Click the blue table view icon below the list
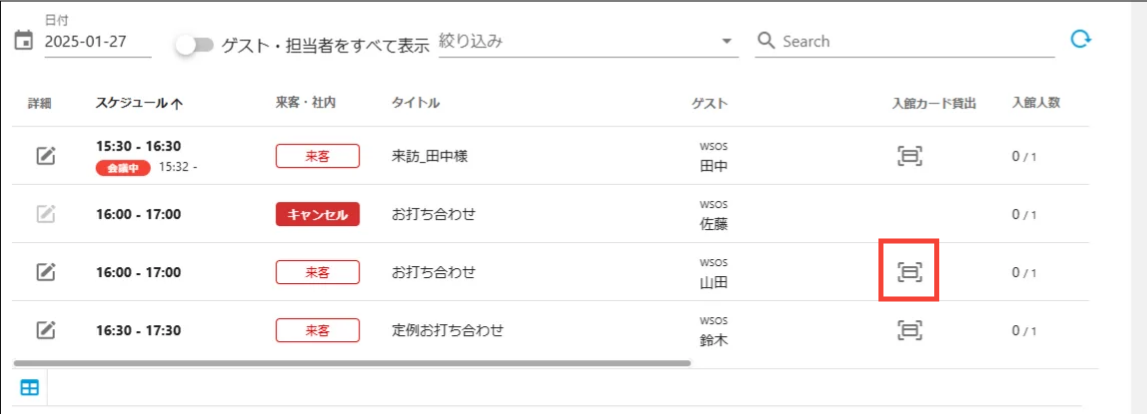 pos(29,388)
